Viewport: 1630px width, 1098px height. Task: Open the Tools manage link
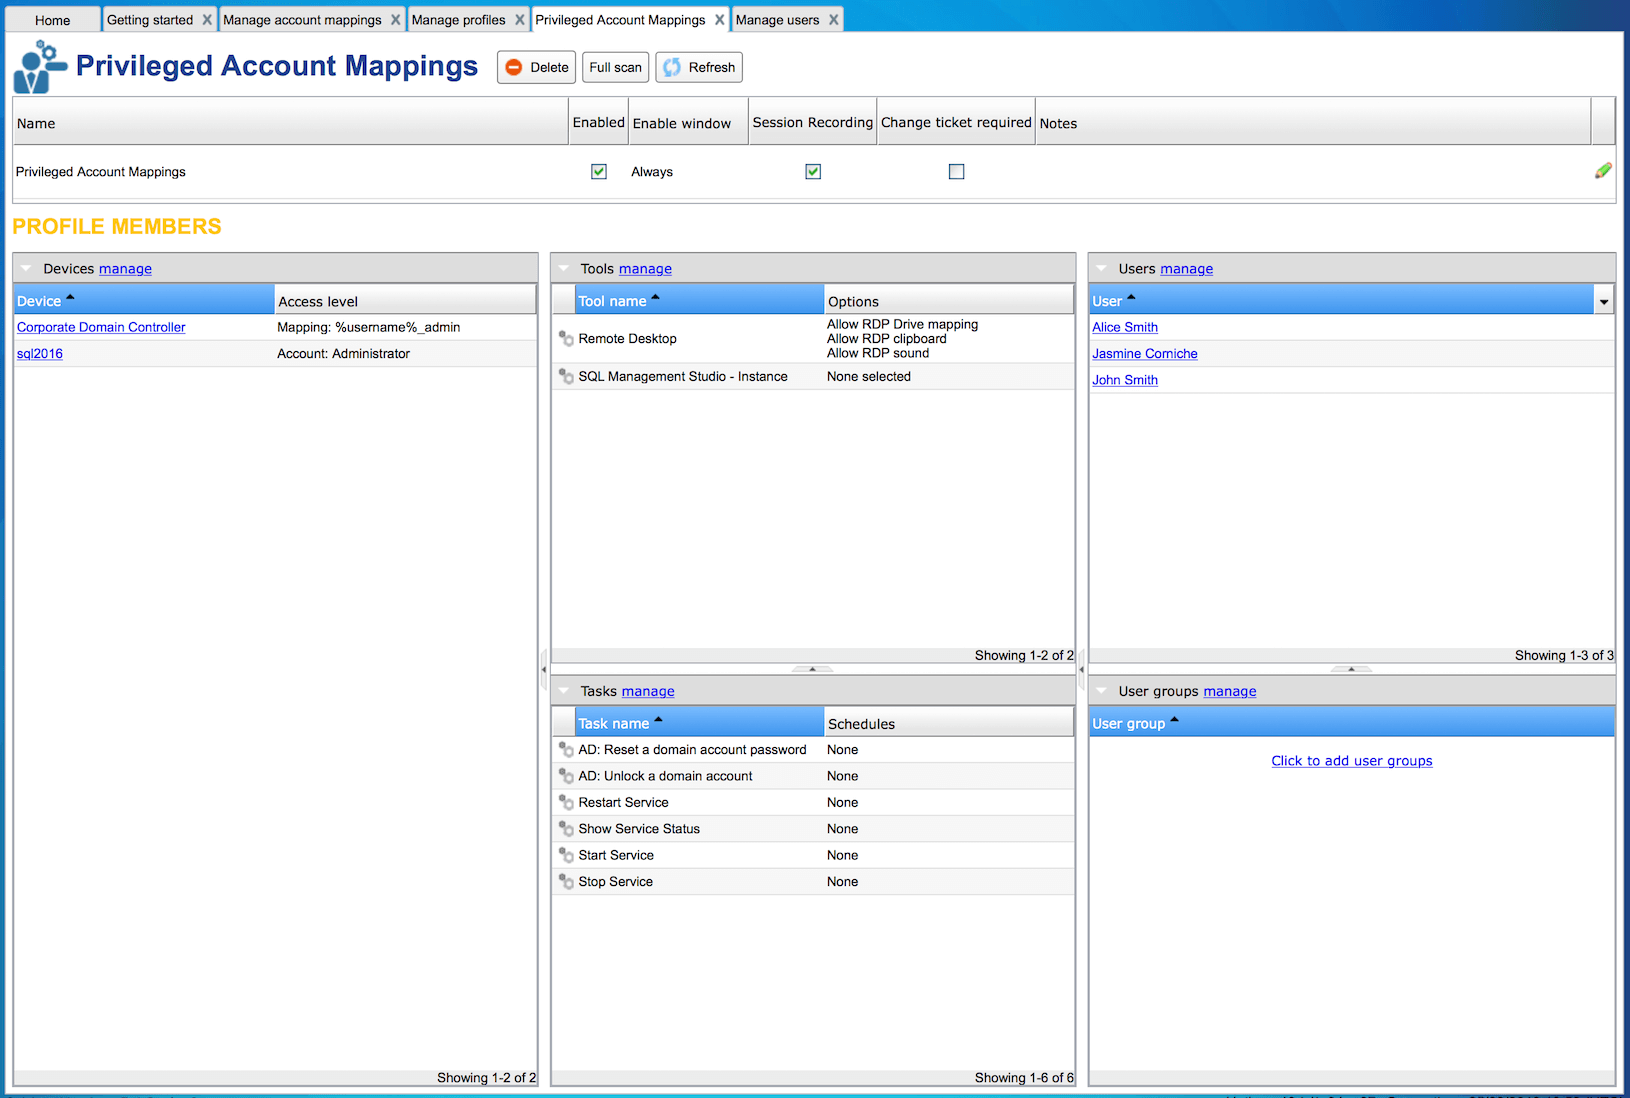coord(645,269)
